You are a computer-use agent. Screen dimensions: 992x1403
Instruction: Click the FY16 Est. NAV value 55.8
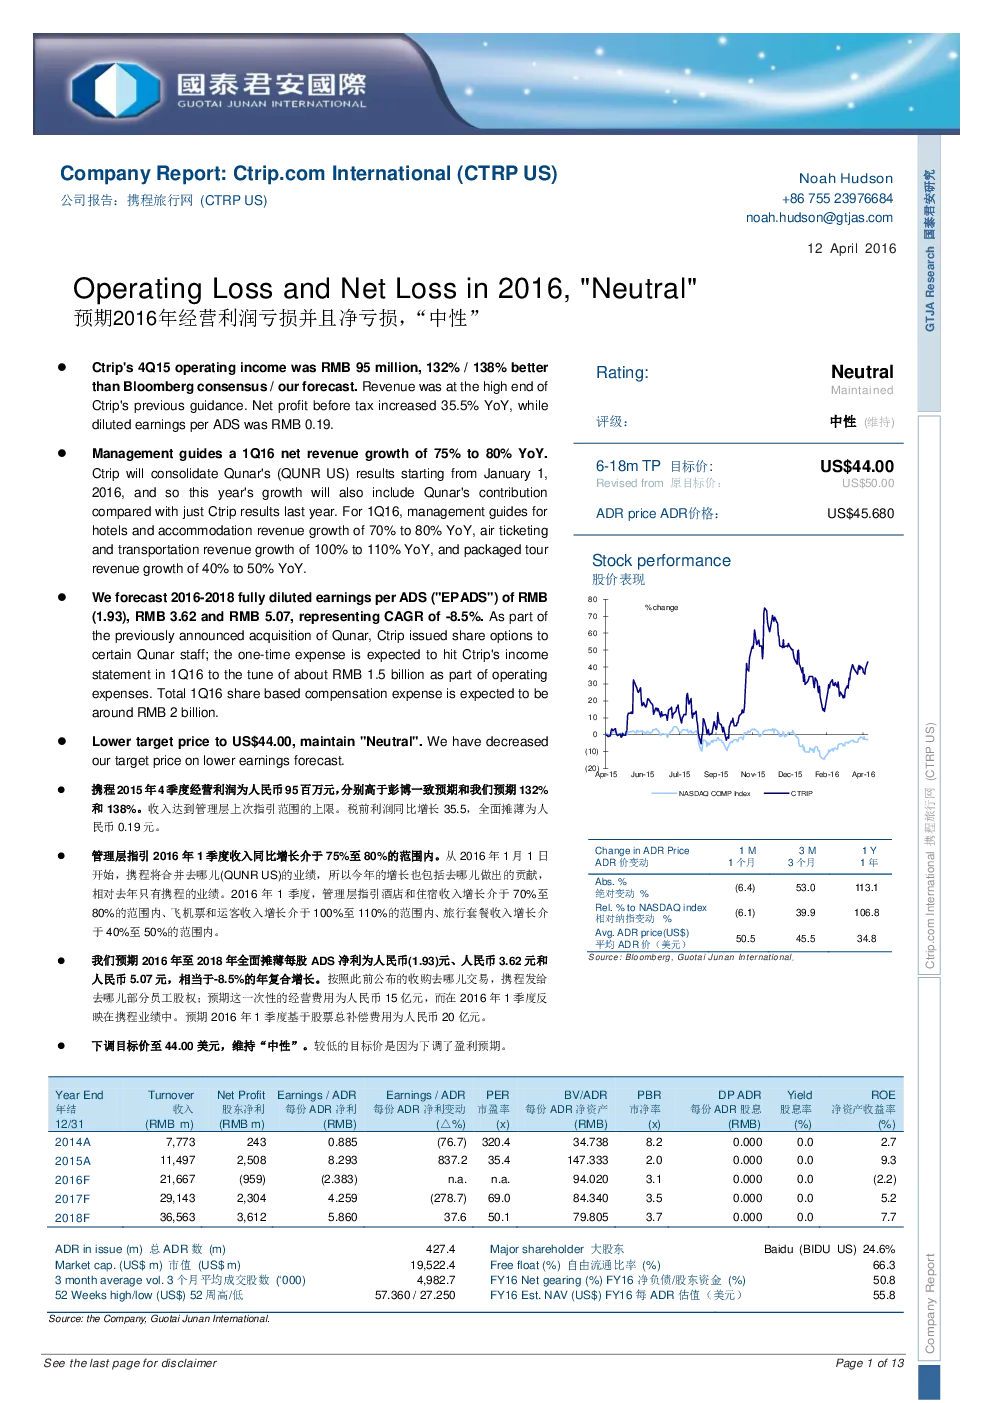click(x=884, y=1295)
